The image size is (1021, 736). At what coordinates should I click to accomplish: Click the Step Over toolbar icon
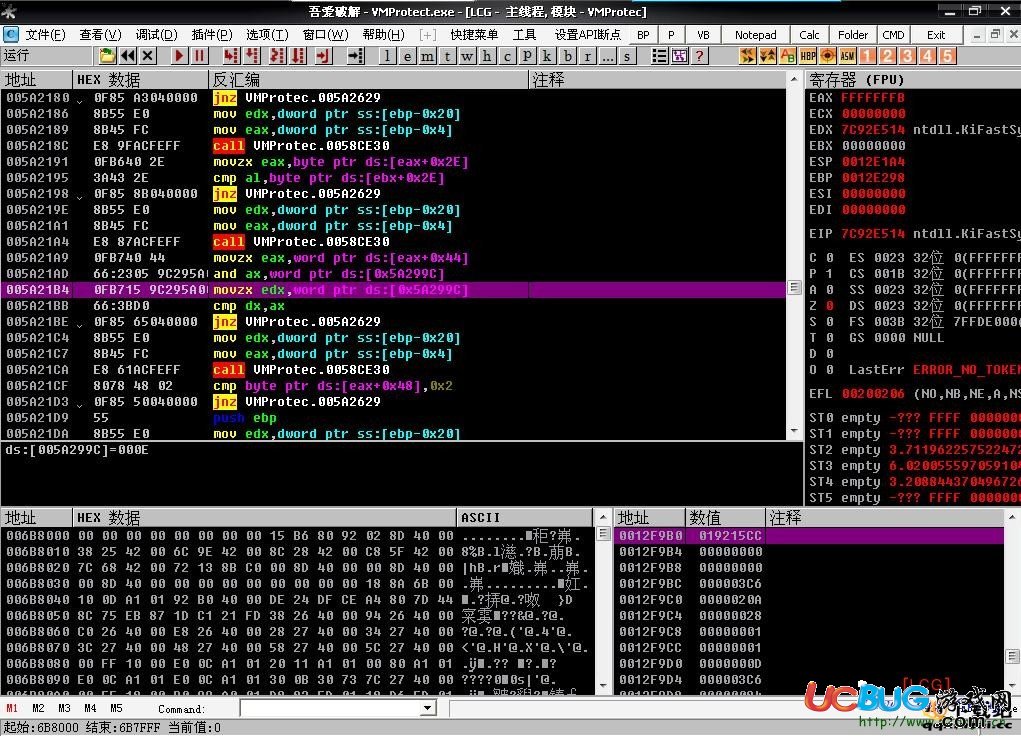pyautogui.click(x=251, y=56)
